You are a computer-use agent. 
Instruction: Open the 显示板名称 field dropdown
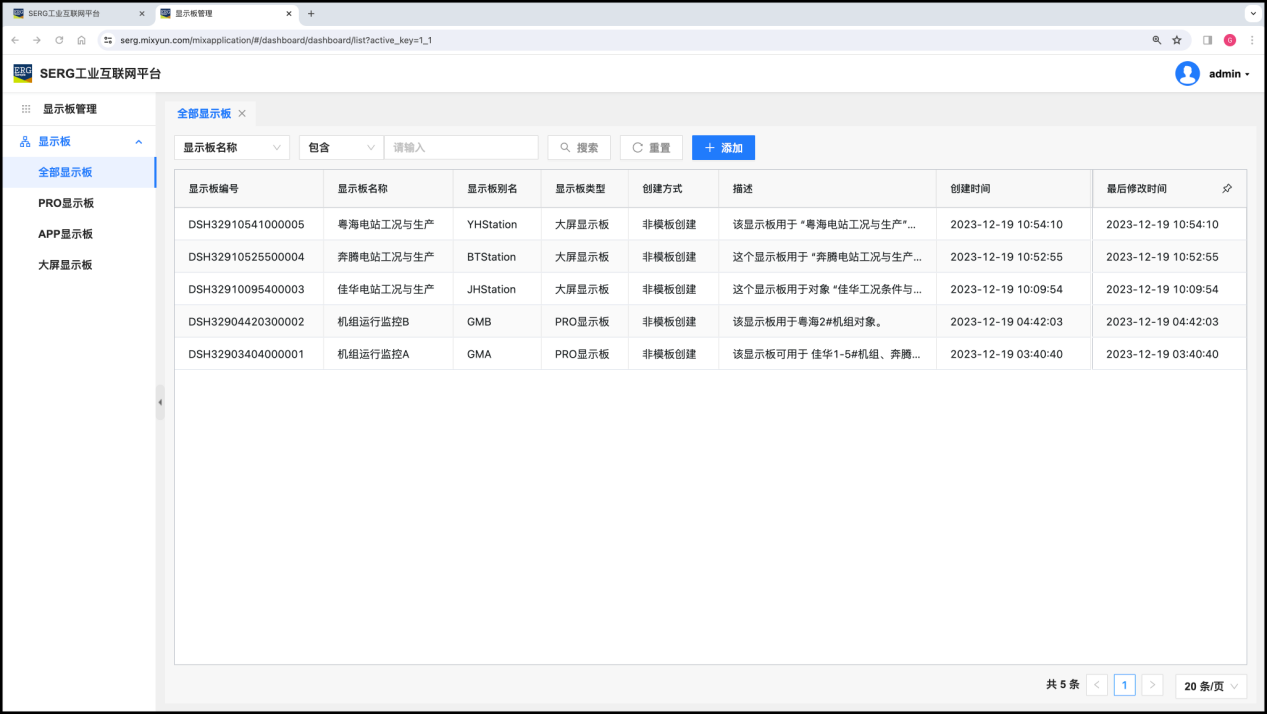click(232, 148)
